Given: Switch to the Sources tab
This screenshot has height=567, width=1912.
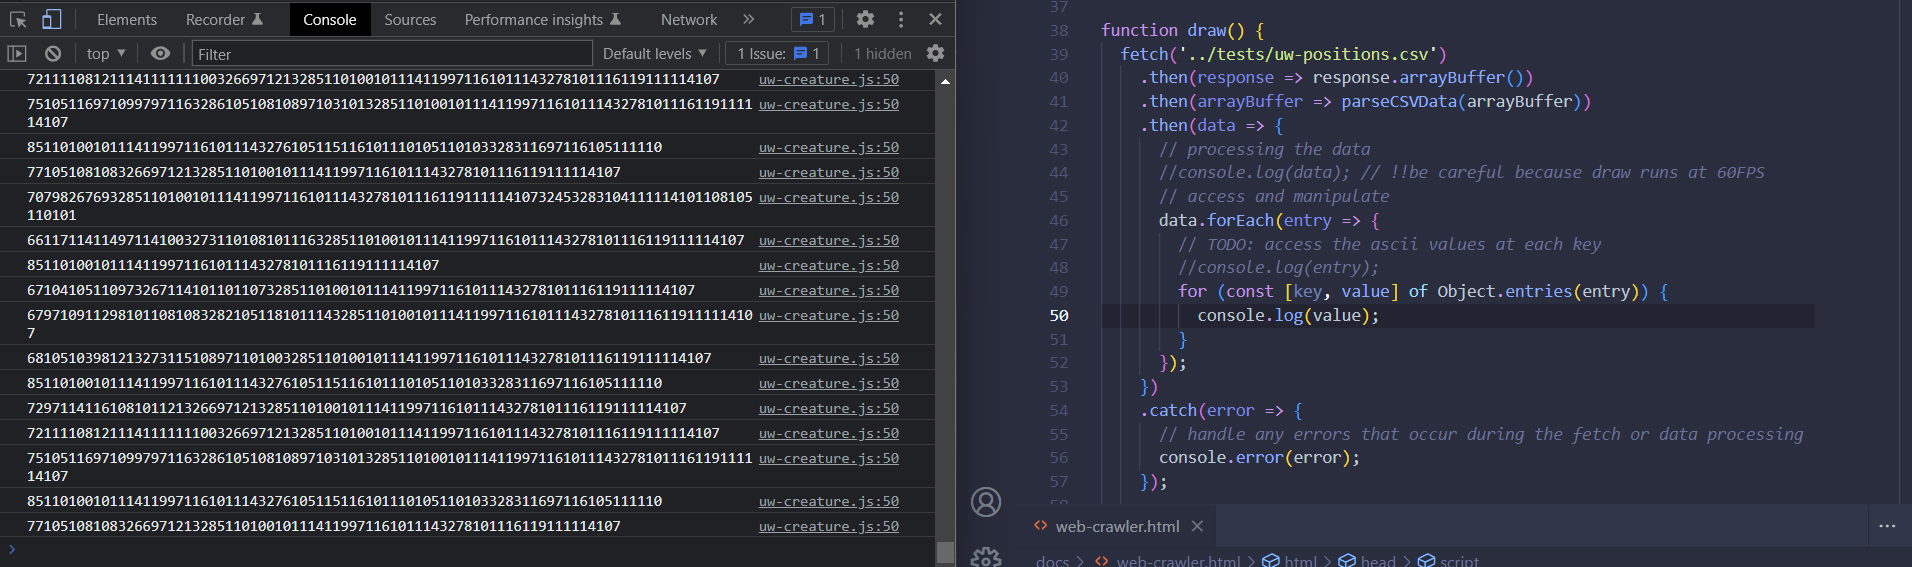Looking at the screenshot, I should click(x=410, y=20).
